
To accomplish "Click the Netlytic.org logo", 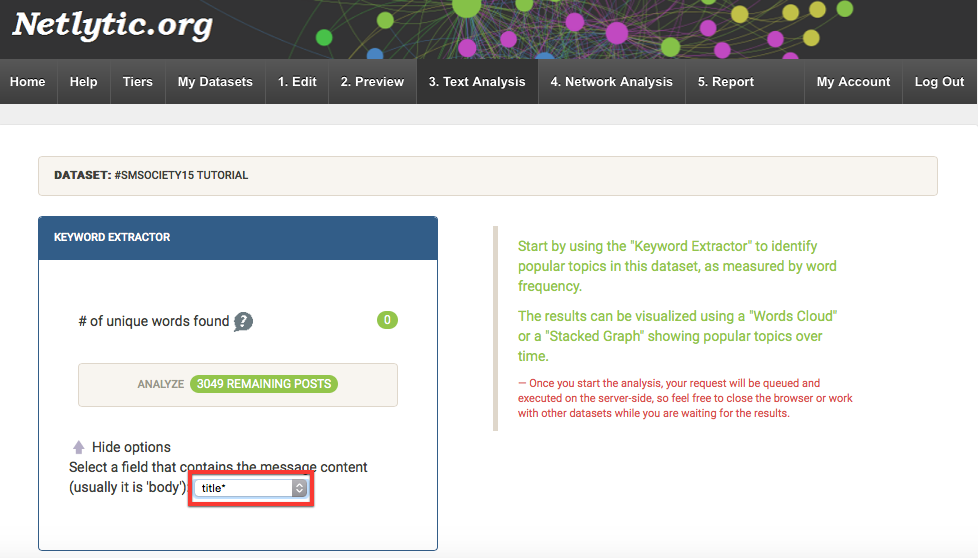I will click(x=112, y=25).
